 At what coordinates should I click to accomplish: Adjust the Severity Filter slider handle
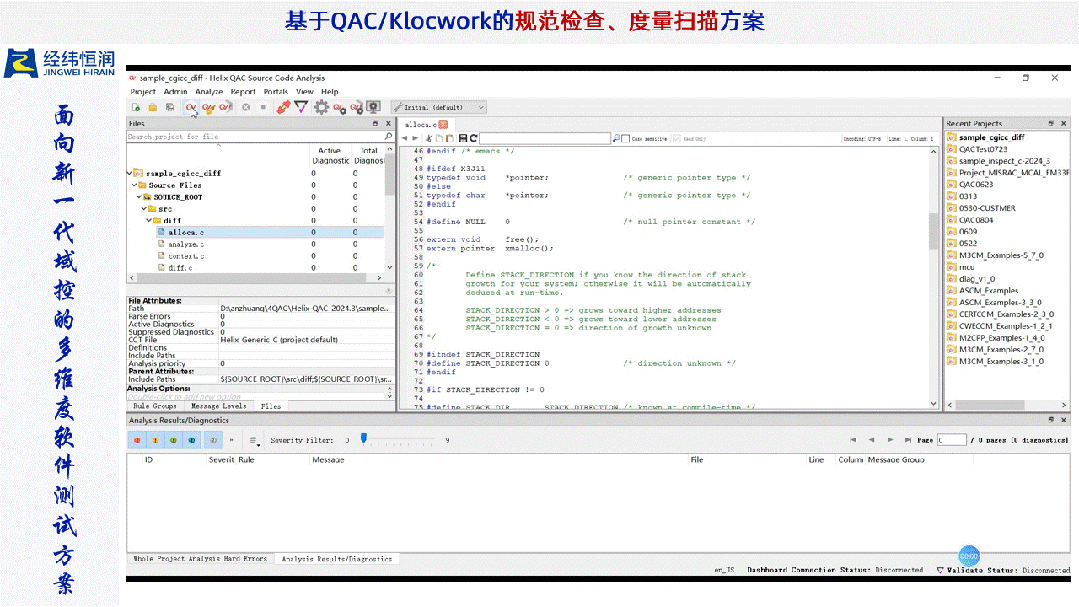(364, 438)
